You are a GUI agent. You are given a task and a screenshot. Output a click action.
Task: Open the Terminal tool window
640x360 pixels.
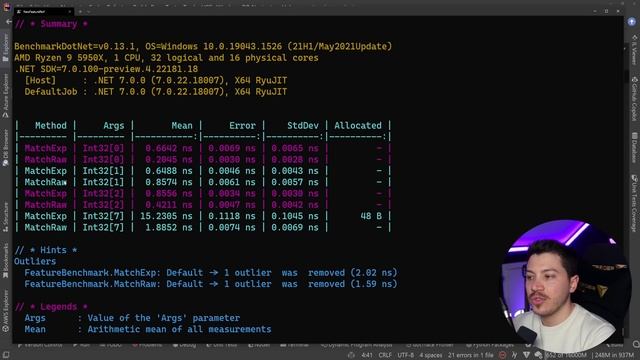click(295, 345)
